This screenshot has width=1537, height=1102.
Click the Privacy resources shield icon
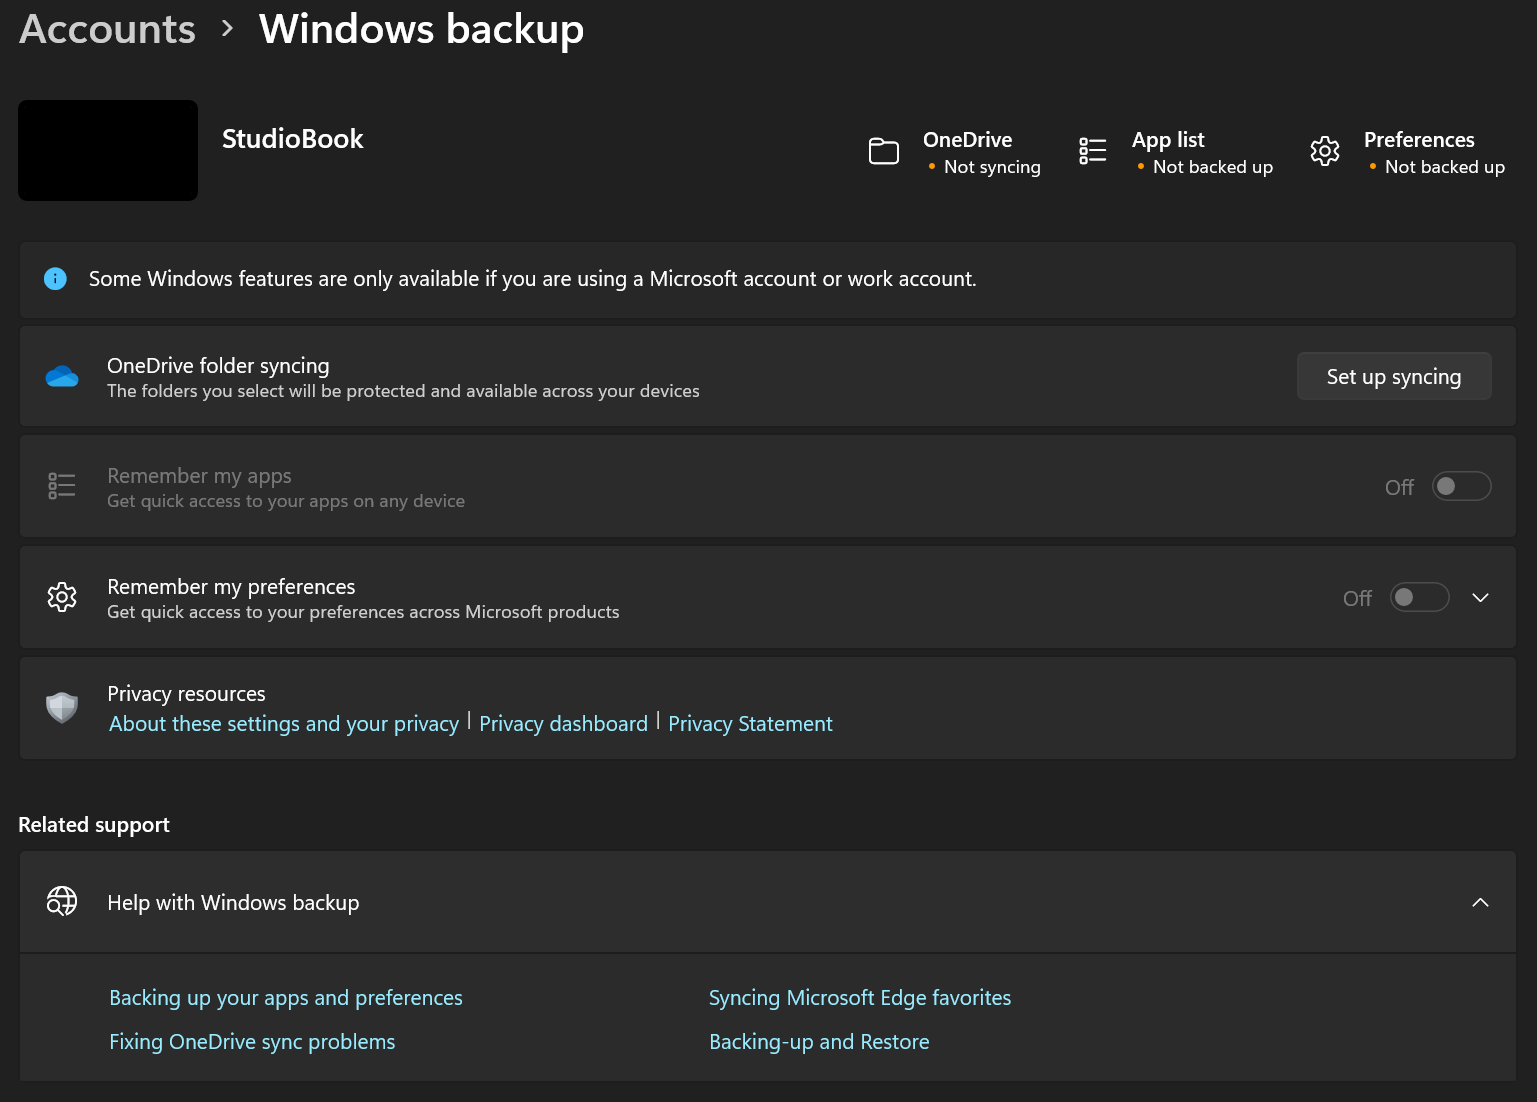coord(62,707)
